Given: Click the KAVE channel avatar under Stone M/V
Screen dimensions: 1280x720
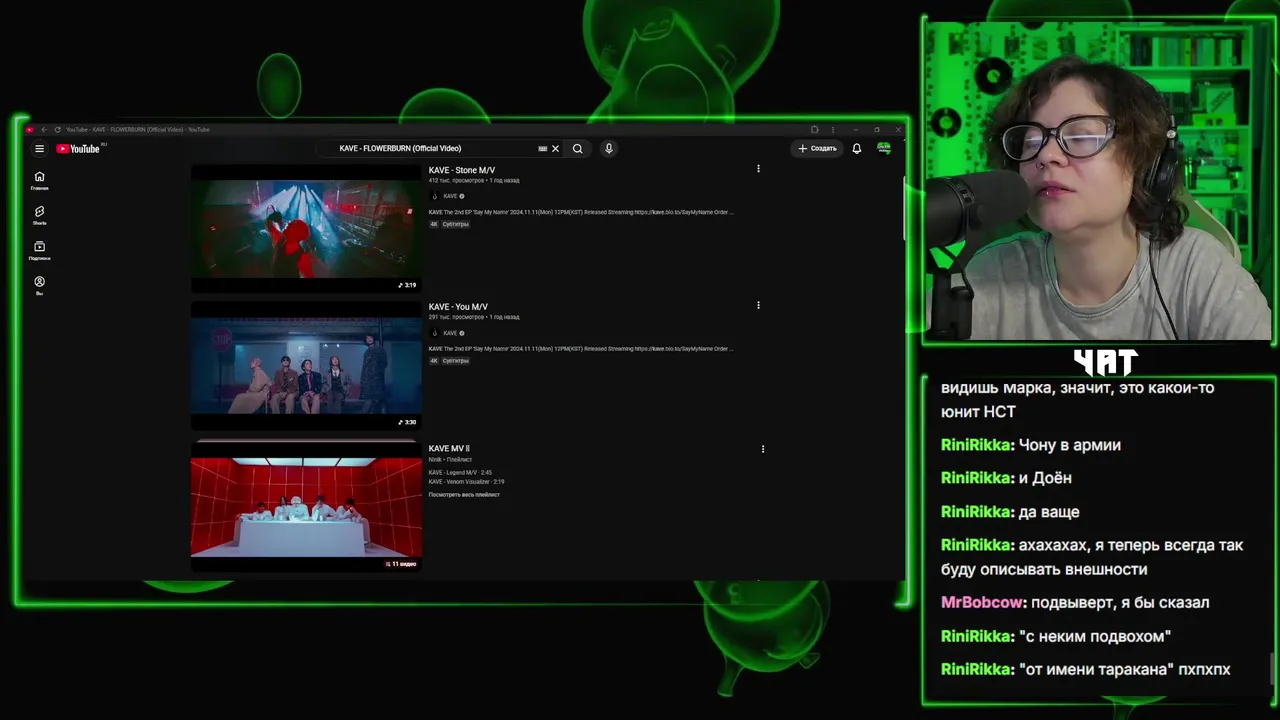Looking at the screenshot, I should pyautogui.click(x=434, y=196).
